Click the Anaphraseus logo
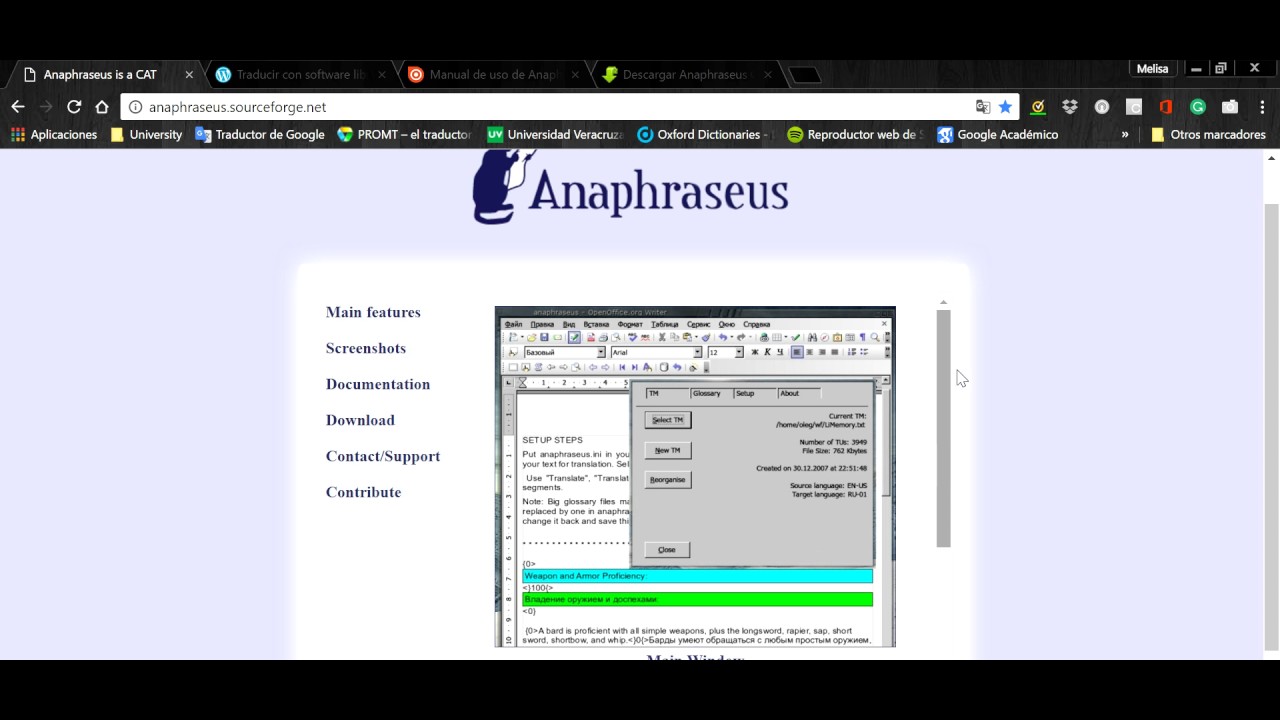 [630, 187]
